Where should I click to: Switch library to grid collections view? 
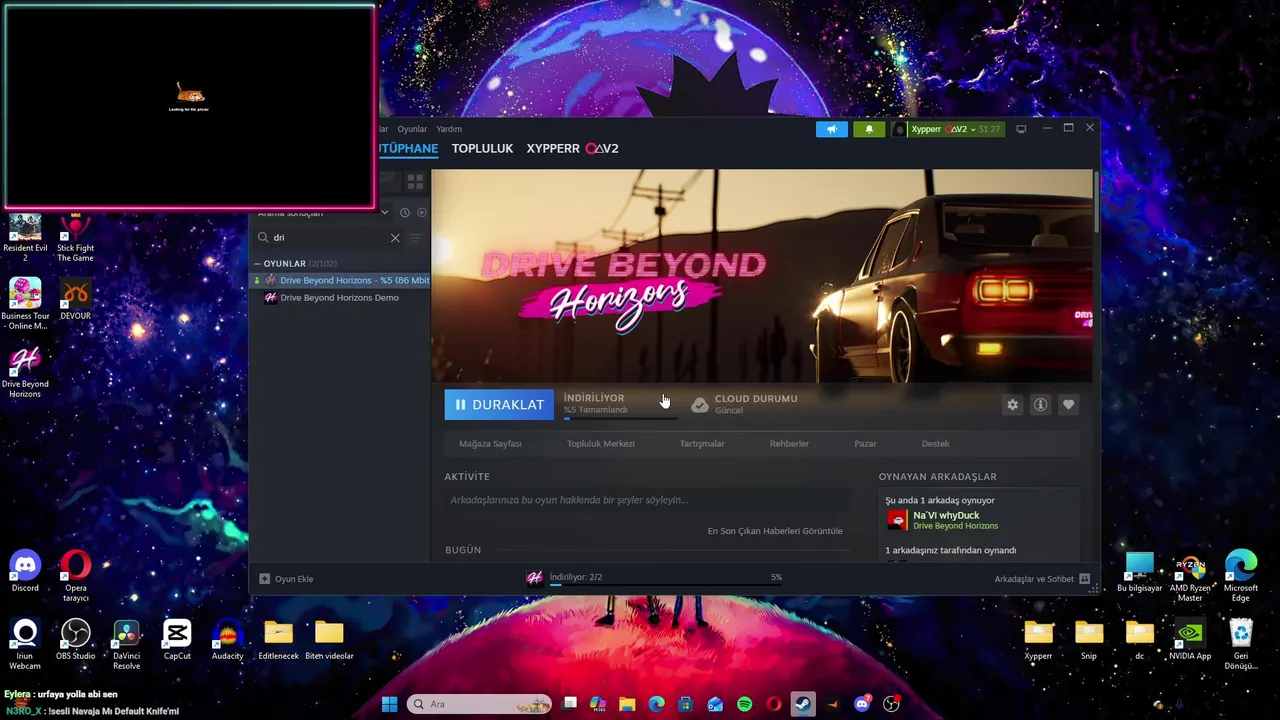point(415,182)
